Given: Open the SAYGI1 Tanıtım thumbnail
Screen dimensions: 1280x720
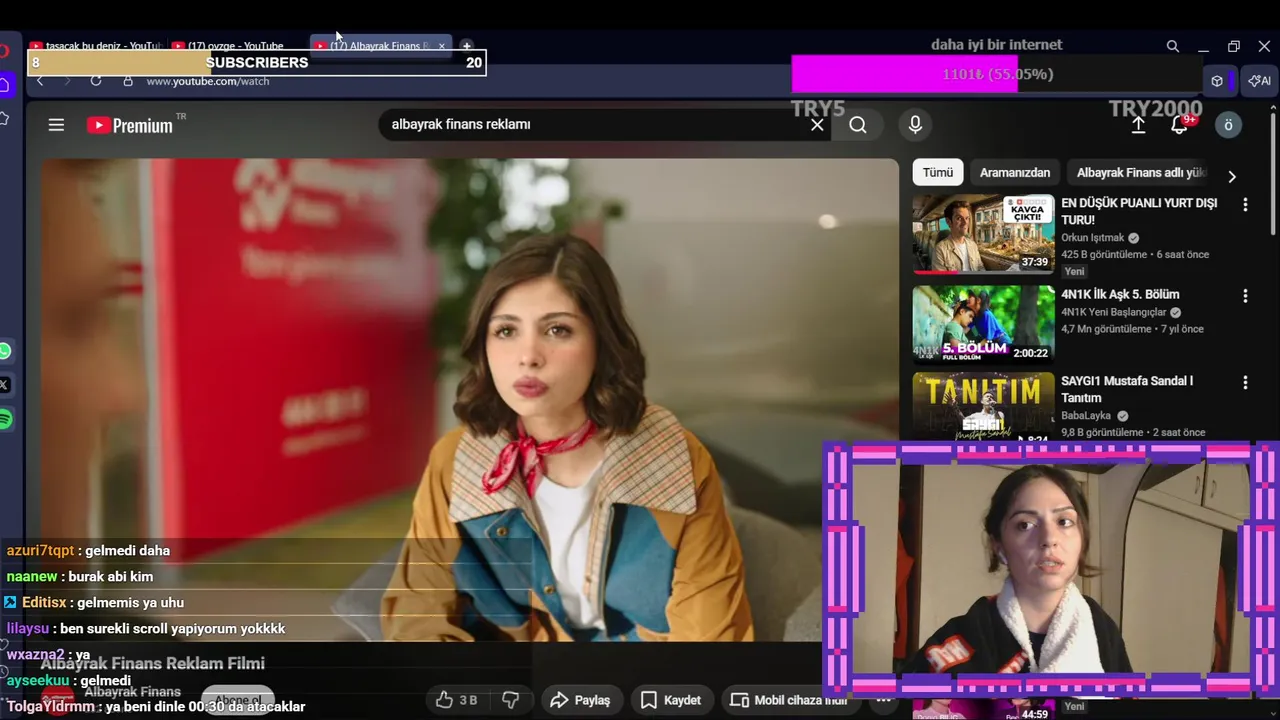Looking at the screenshot, I should click(983, 406).
